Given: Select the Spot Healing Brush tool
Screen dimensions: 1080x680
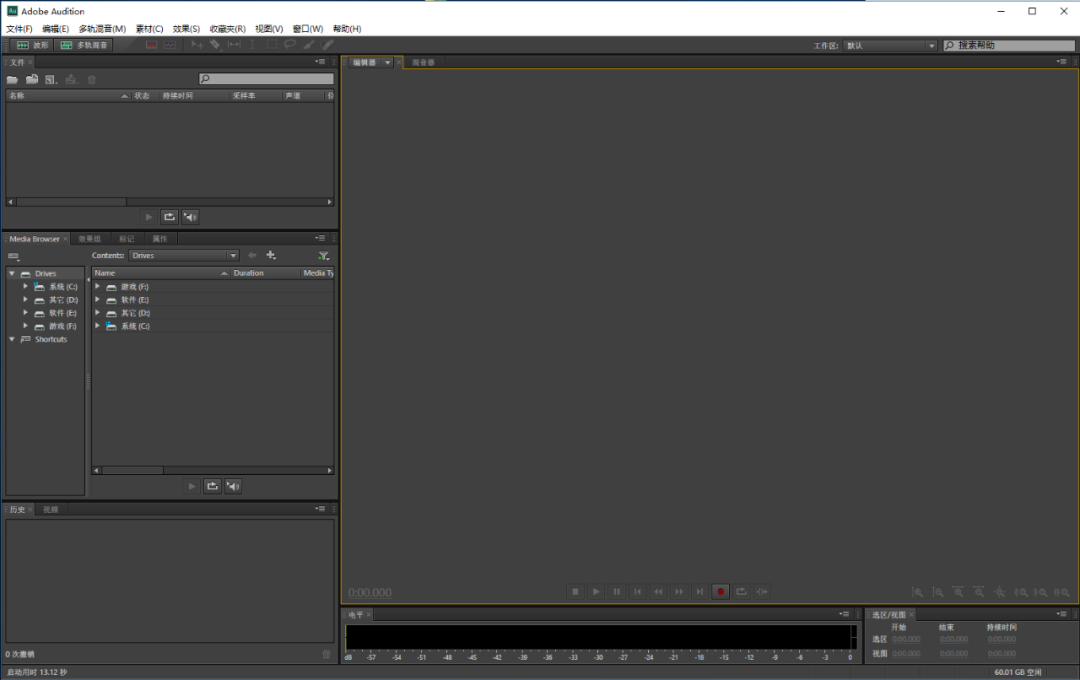Looking at the screenshot, I should tap(327, 45).
